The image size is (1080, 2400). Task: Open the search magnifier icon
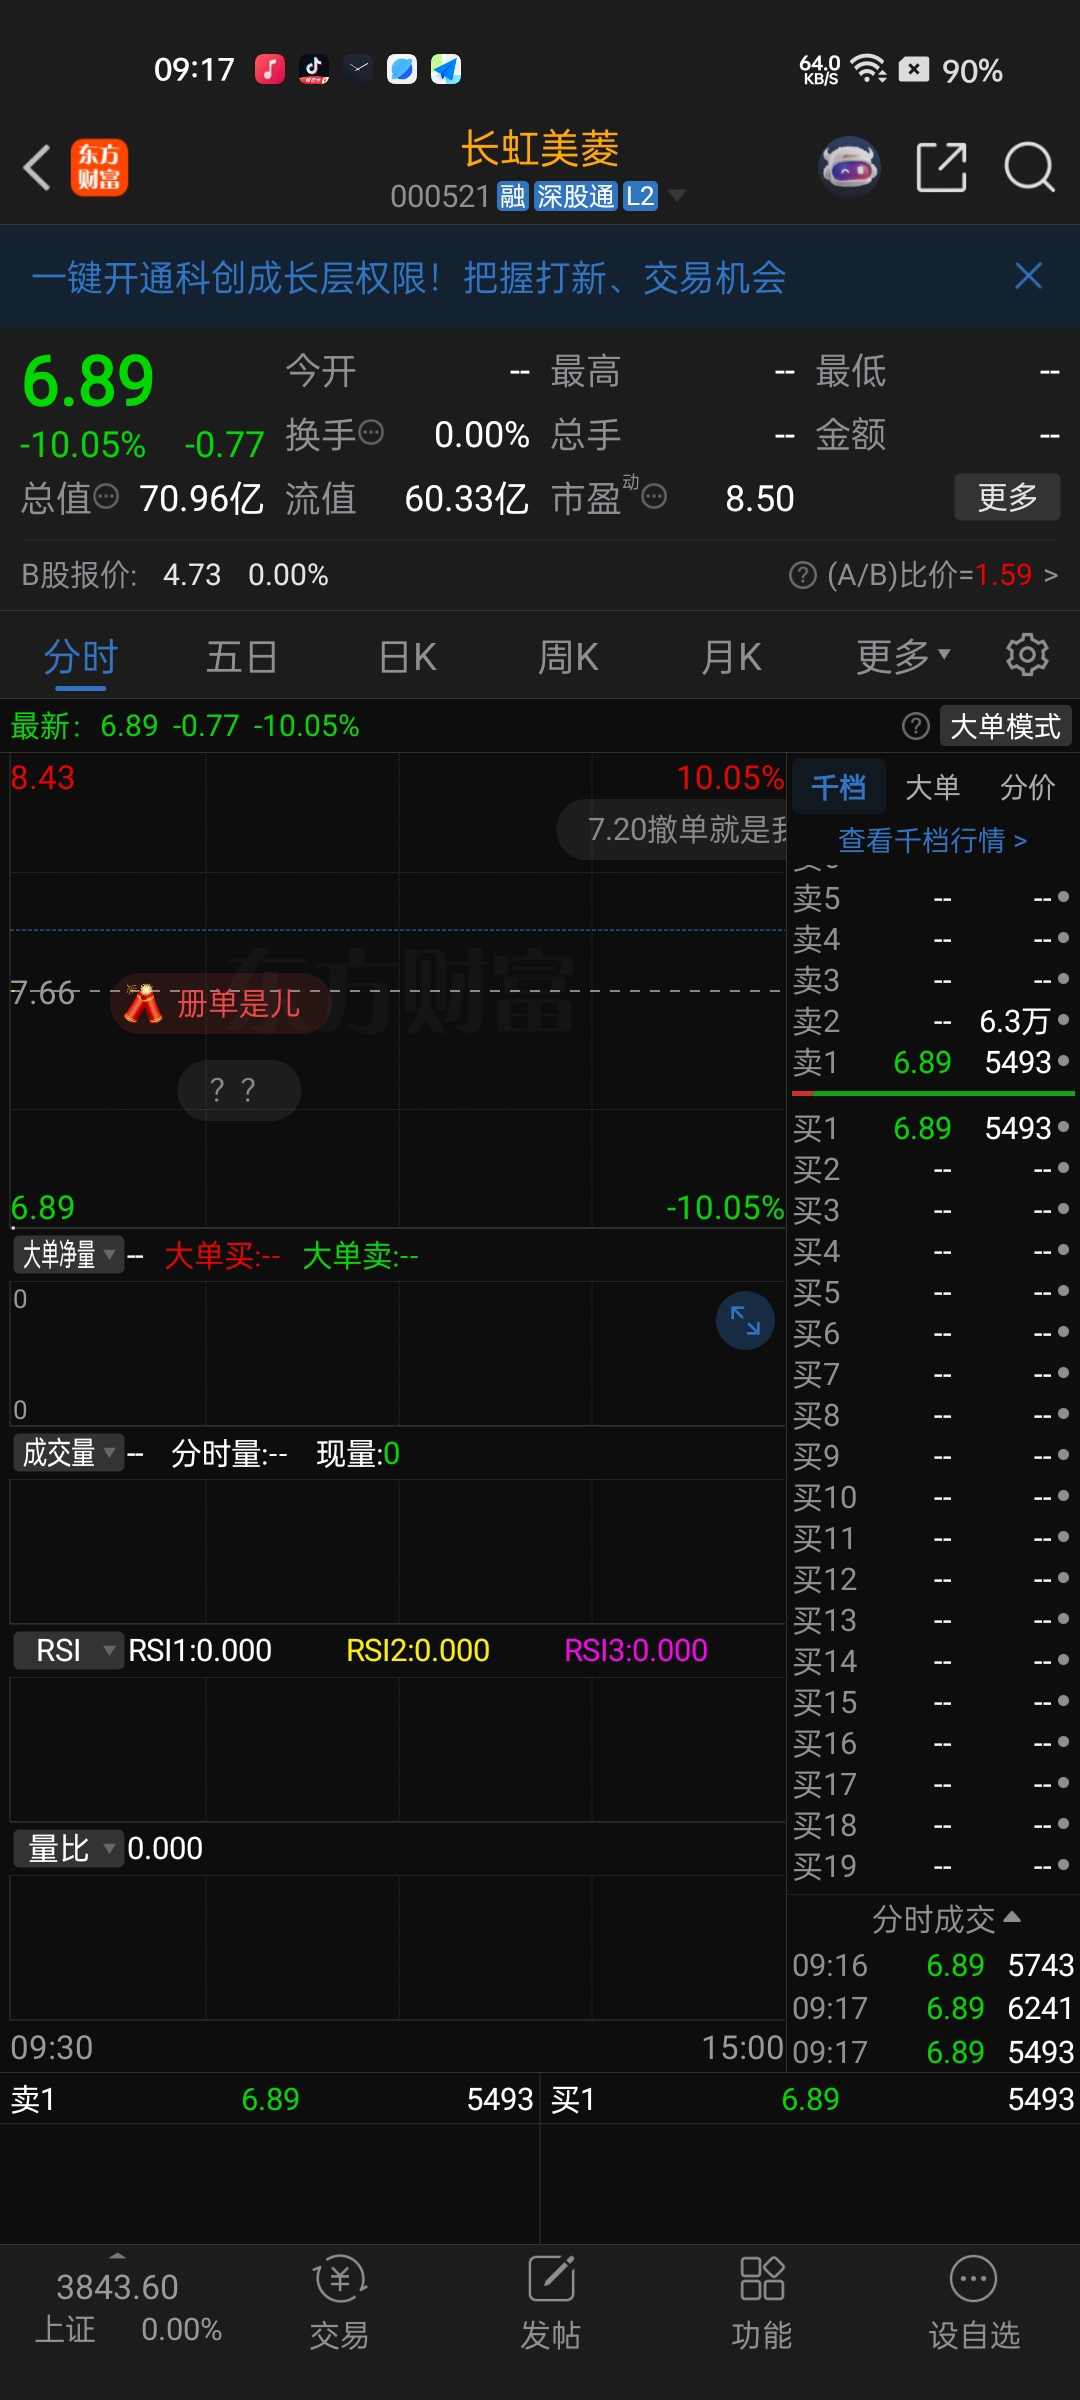[x=1029, y=167]
